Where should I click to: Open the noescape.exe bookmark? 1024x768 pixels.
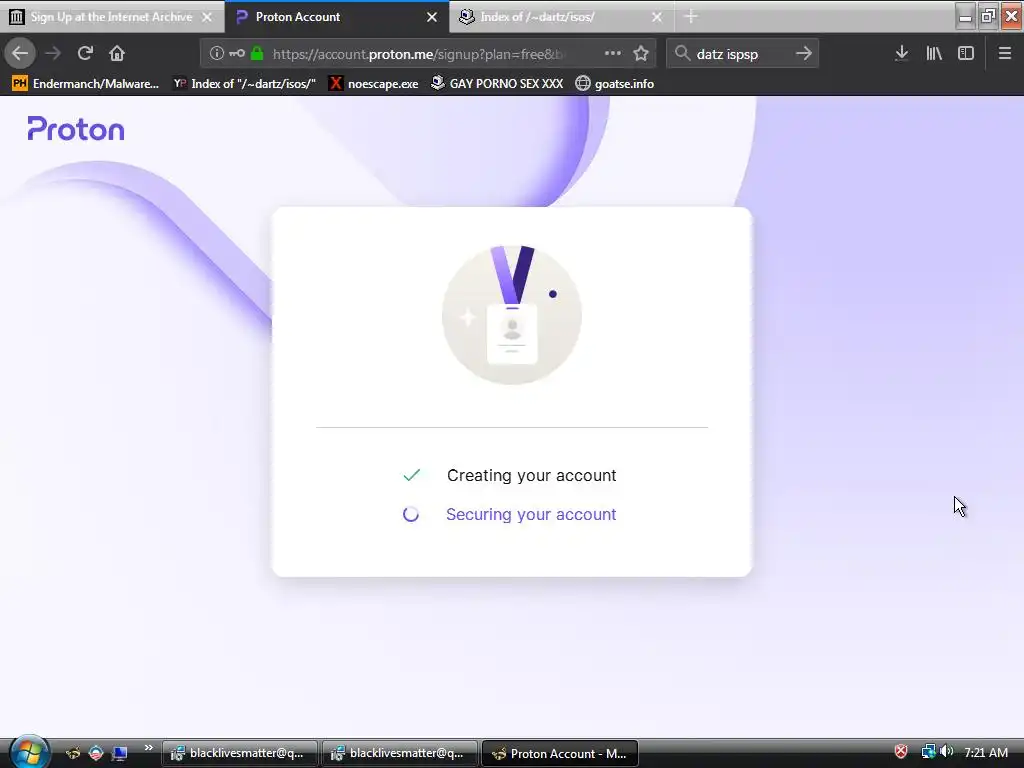(x=374, y=84)
